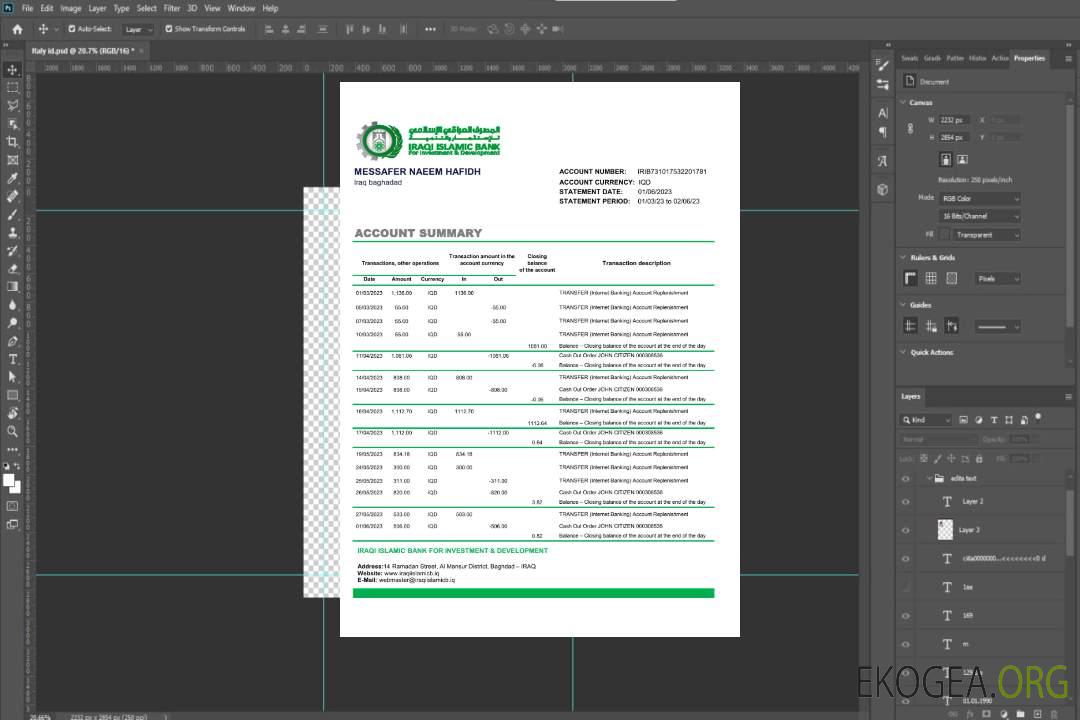Select the Horizontal Type tool
The image size is (1080, 720).
point(12,359)
